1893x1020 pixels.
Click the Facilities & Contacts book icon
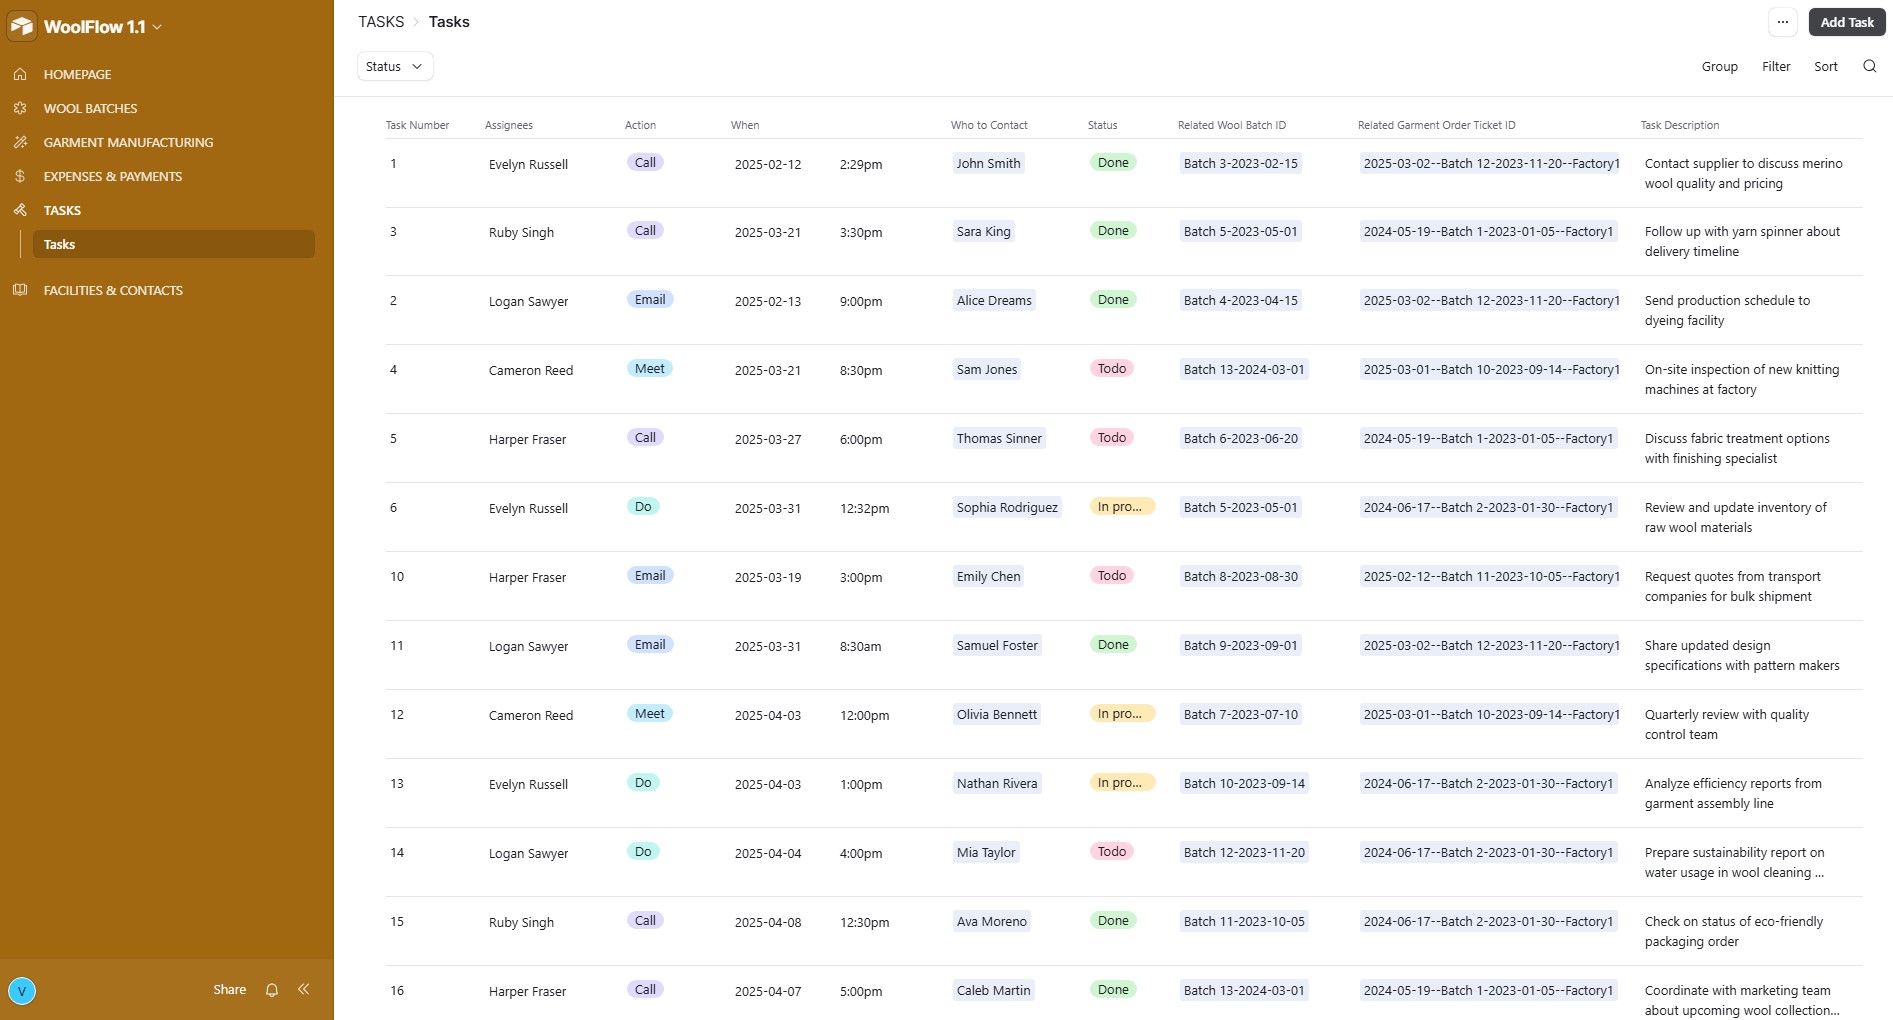coord(20,290)
